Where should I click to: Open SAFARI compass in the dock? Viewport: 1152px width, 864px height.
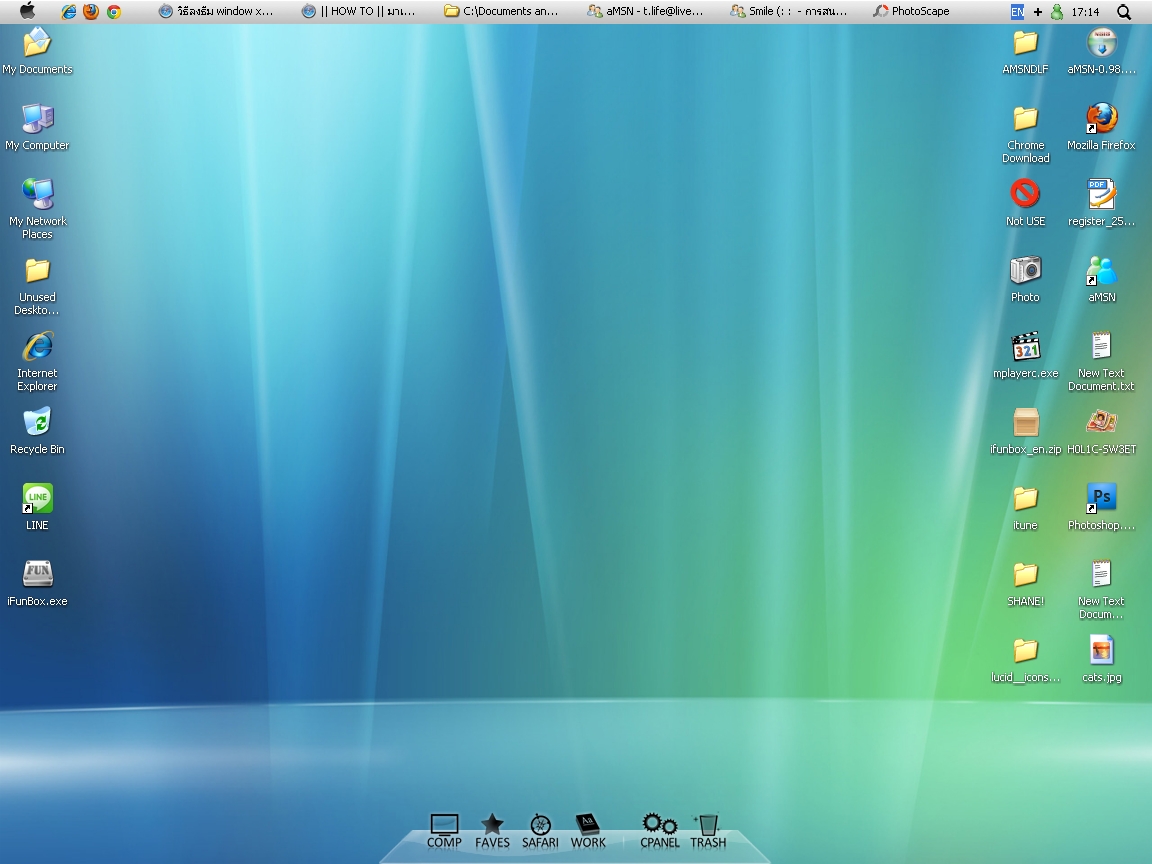click(x=540, y=831)
